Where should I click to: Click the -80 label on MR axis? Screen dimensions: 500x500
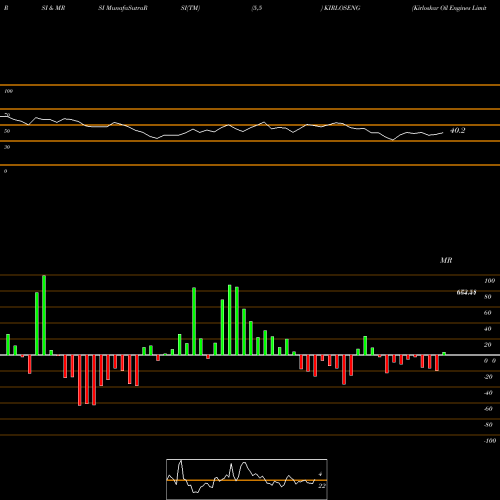[488, 425]
